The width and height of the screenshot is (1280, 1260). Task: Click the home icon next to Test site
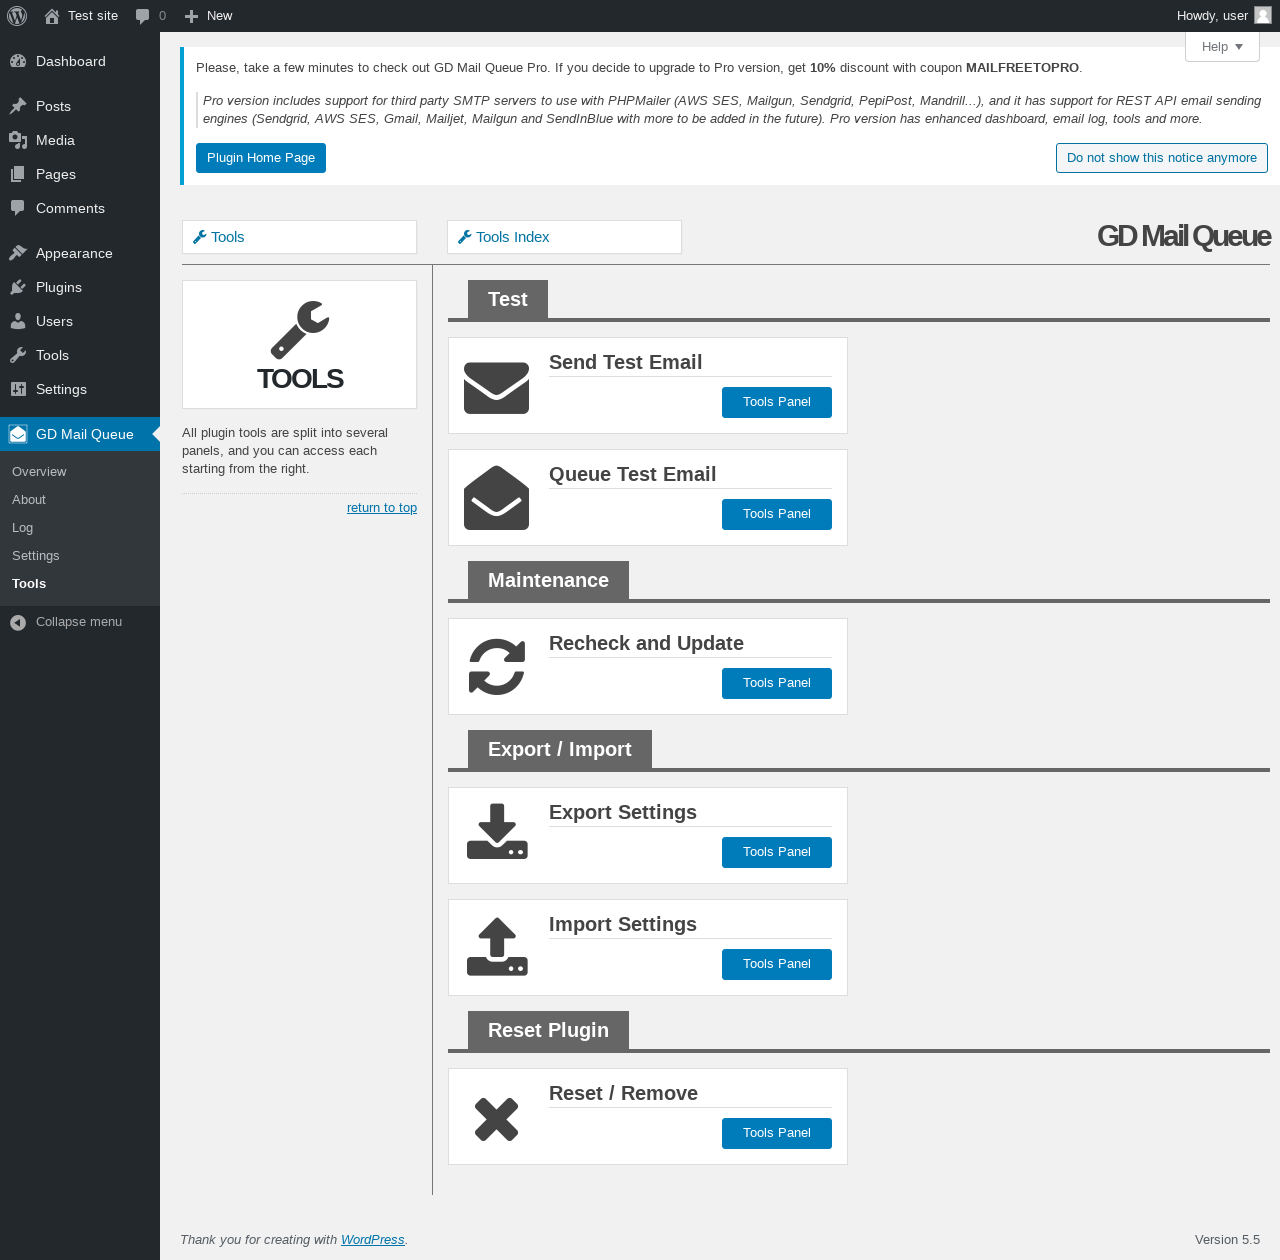[52, 16]
